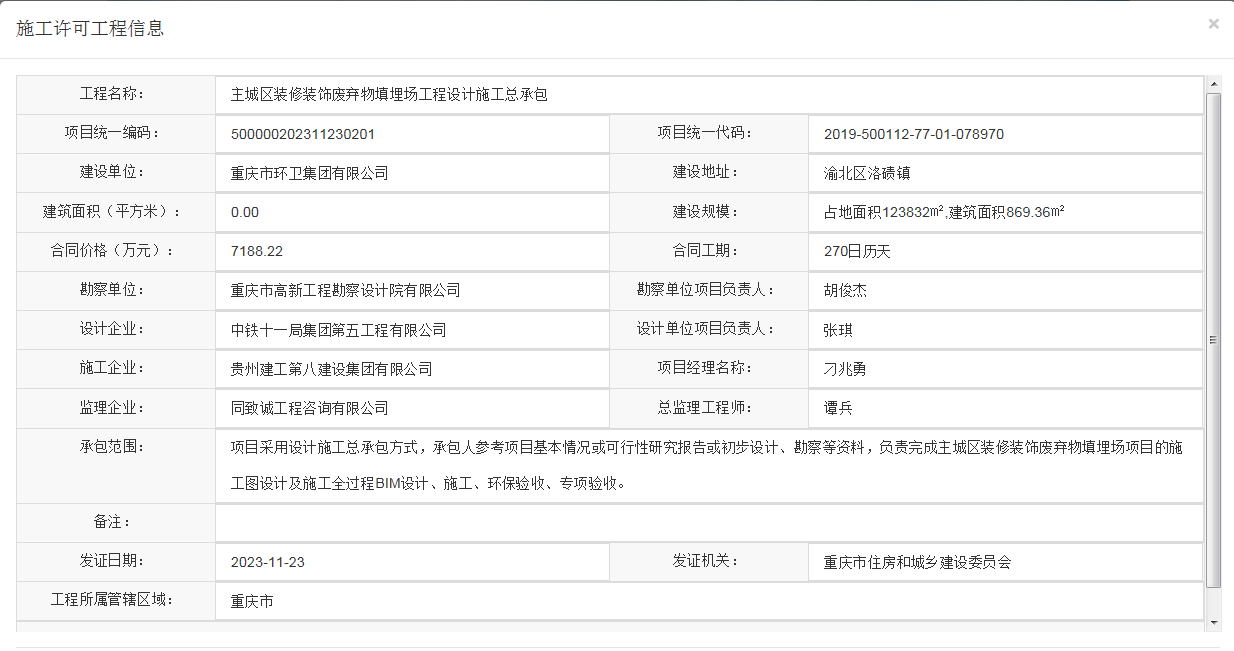Click jurisdiction value 重庆市
Screen dimensions: 1234x651
click(252, 602)
